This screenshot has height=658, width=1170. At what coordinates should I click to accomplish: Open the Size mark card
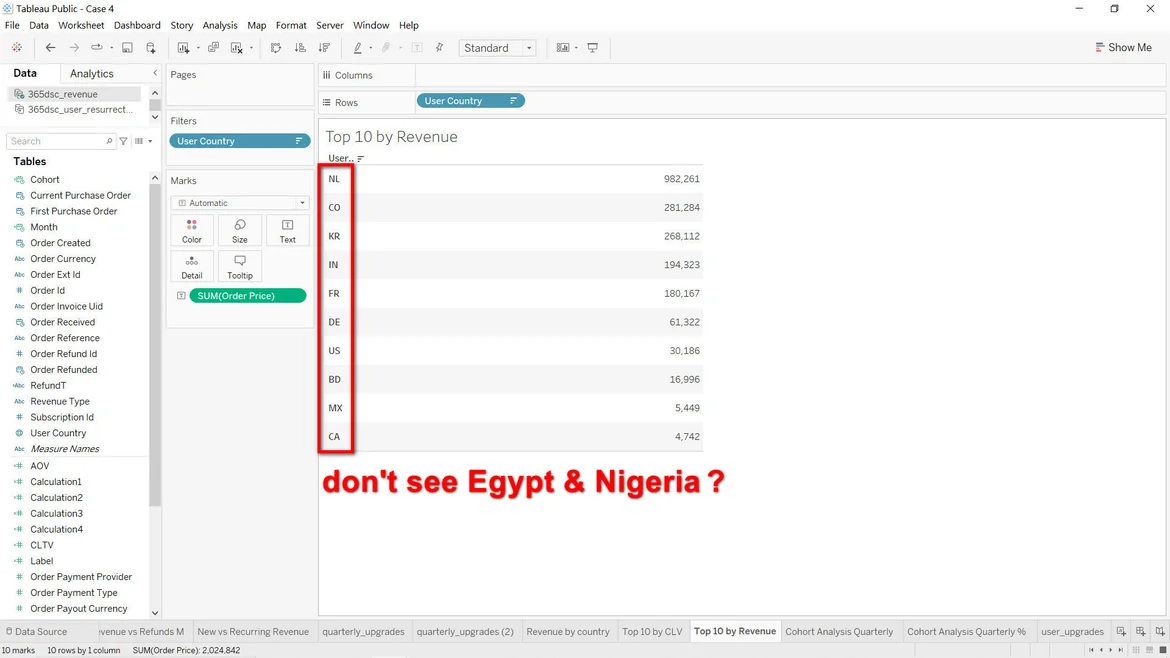[240, 230]
